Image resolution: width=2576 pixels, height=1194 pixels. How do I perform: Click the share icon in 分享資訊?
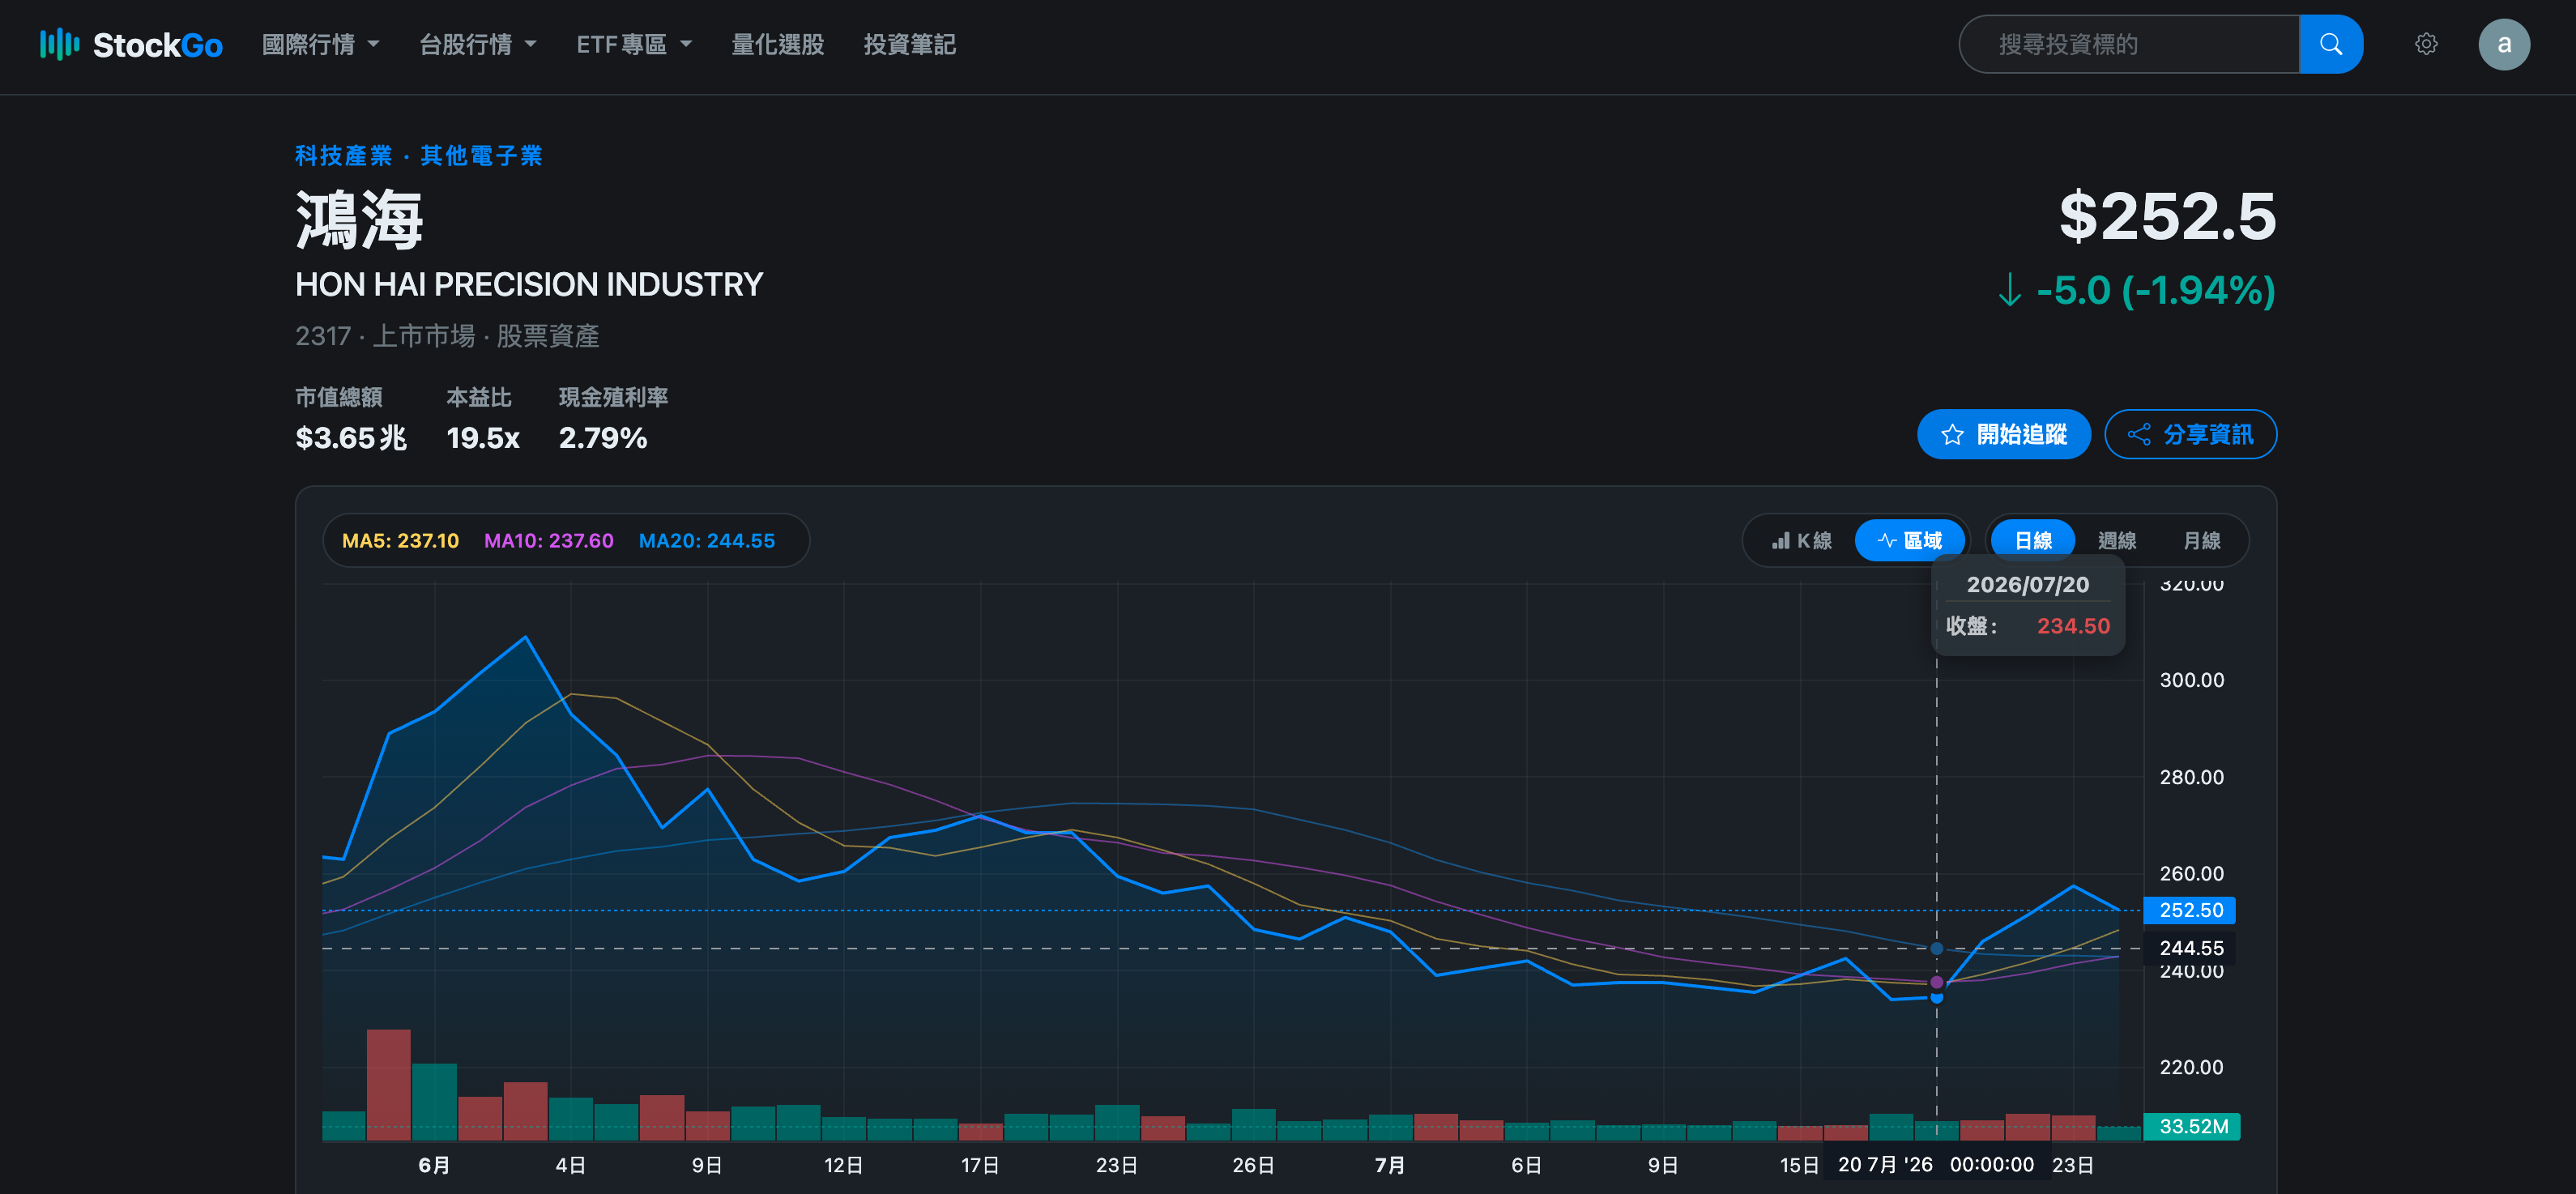pos(2138,435)
